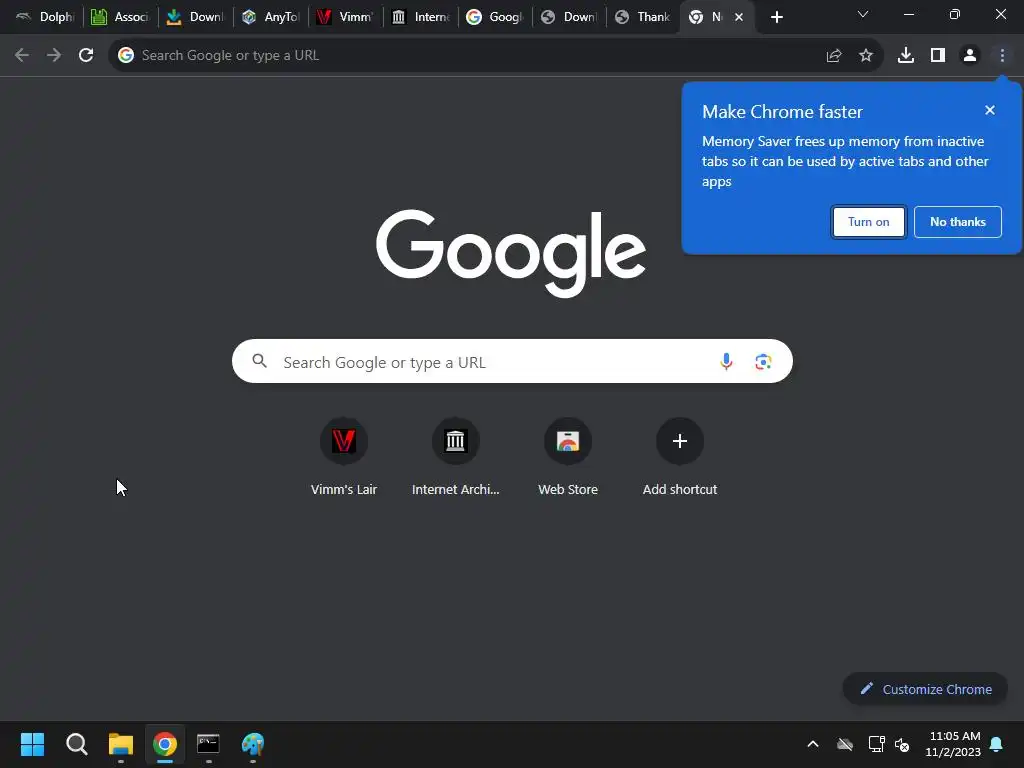Open File Explorer from taskbar
This screenshot has width=1024, height=768.
121,744
